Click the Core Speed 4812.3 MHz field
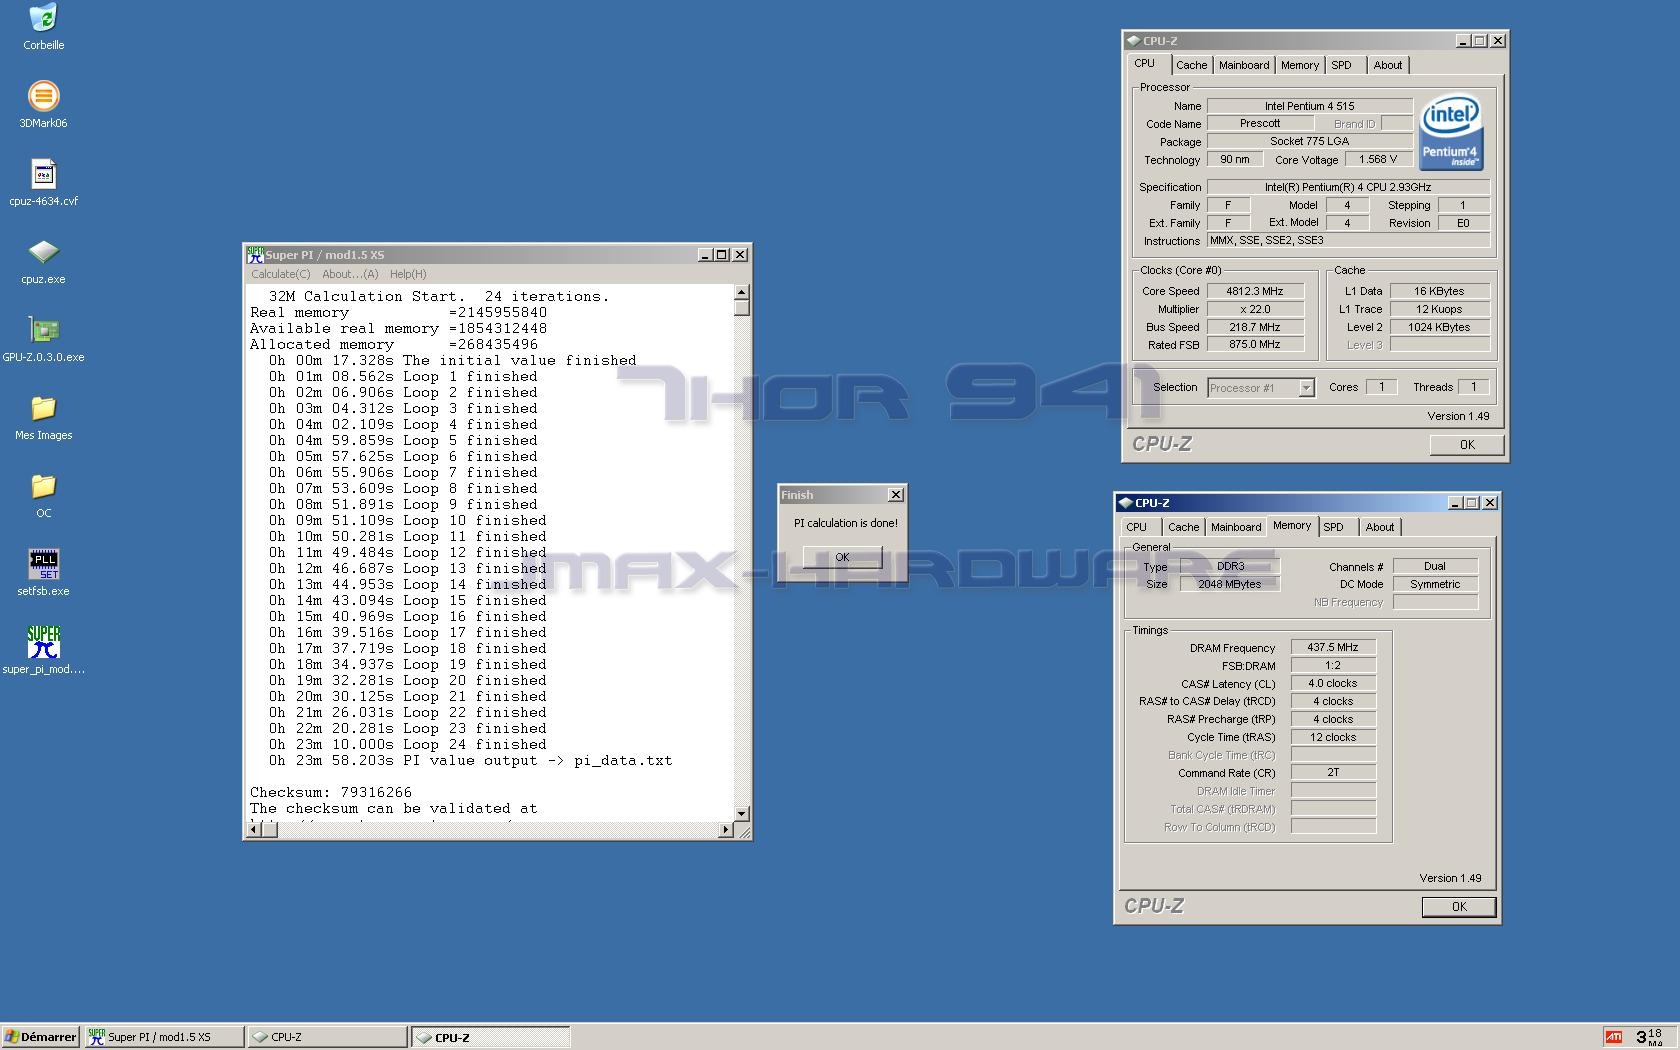The image size is (1680, 1050). (1255, 291)
